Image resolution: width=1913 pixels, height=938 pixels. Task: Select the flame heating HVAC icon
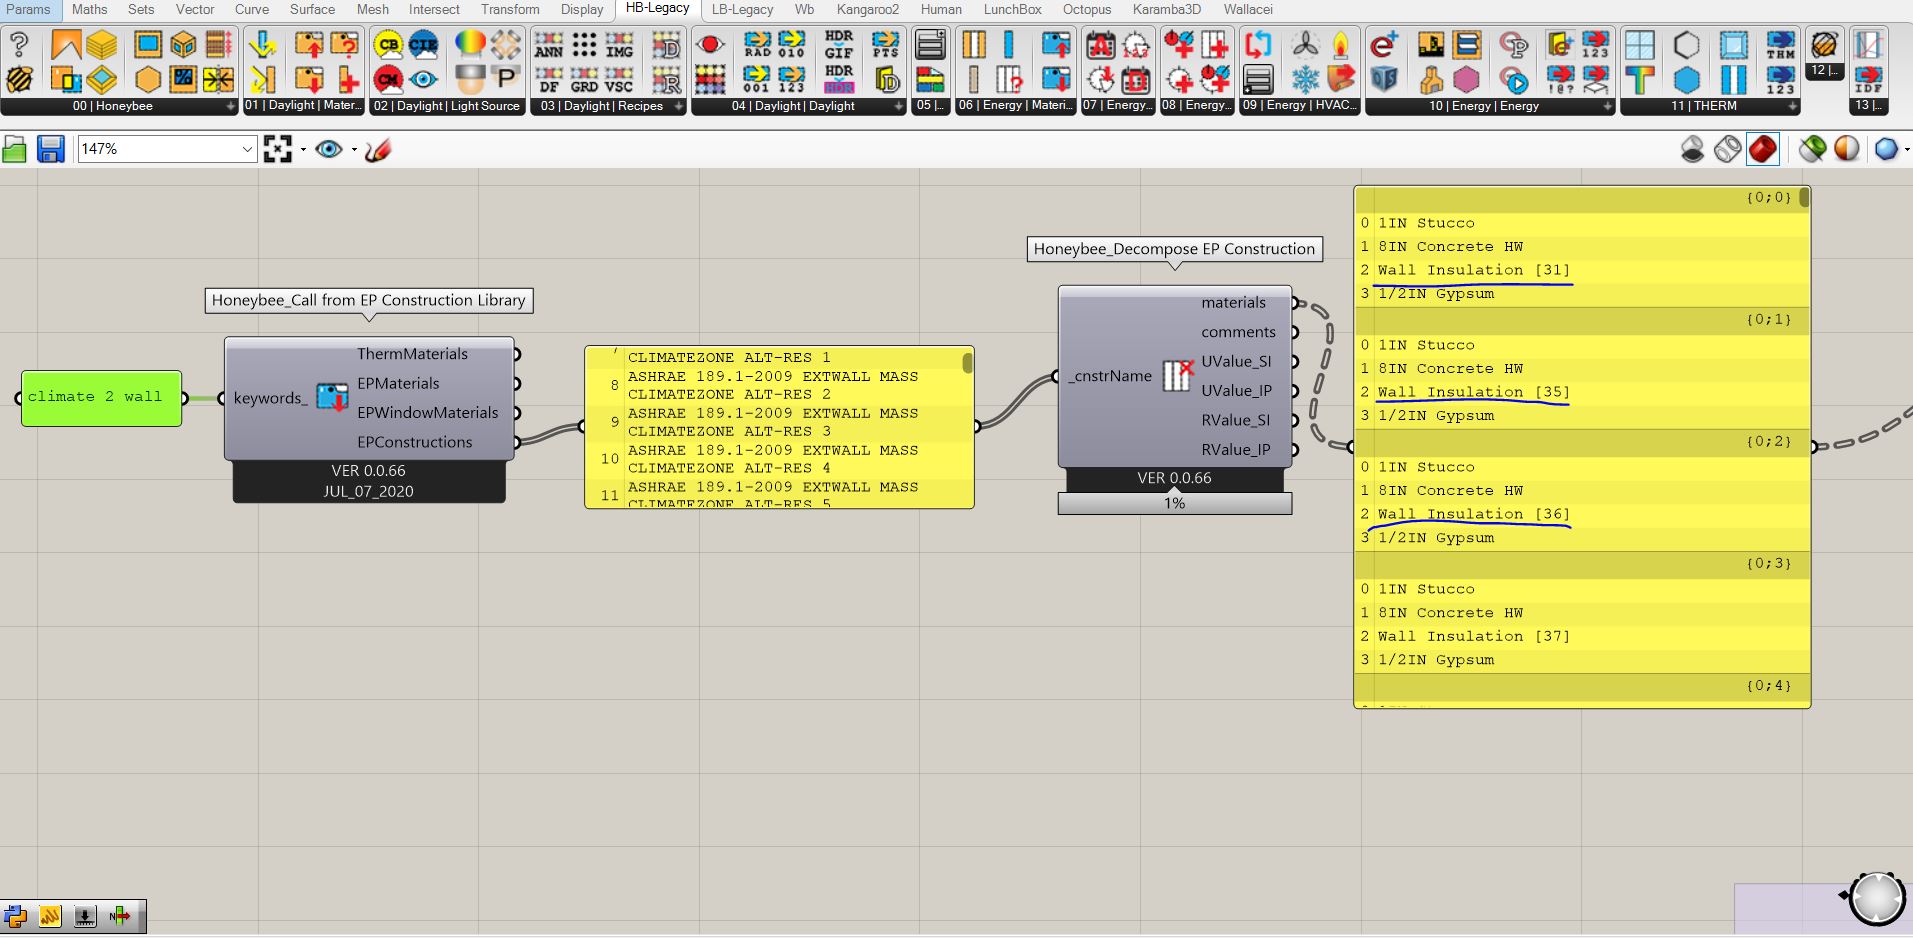[x=1341, y=45]
